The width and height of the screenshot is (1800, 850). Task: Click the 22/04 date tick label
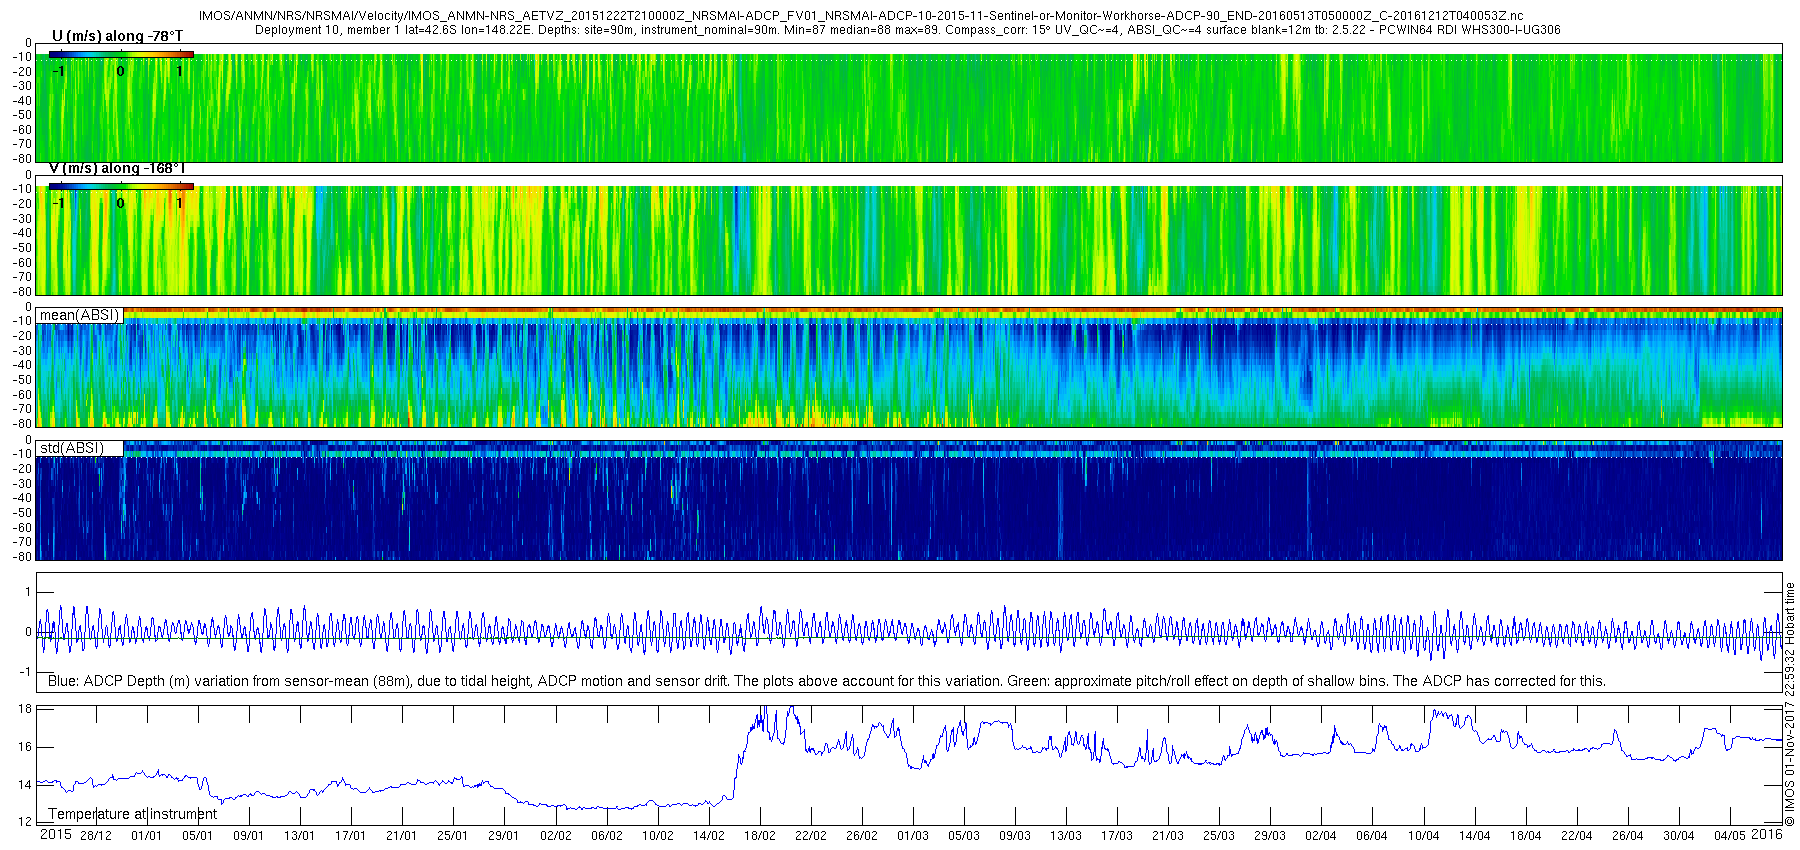1577,836
